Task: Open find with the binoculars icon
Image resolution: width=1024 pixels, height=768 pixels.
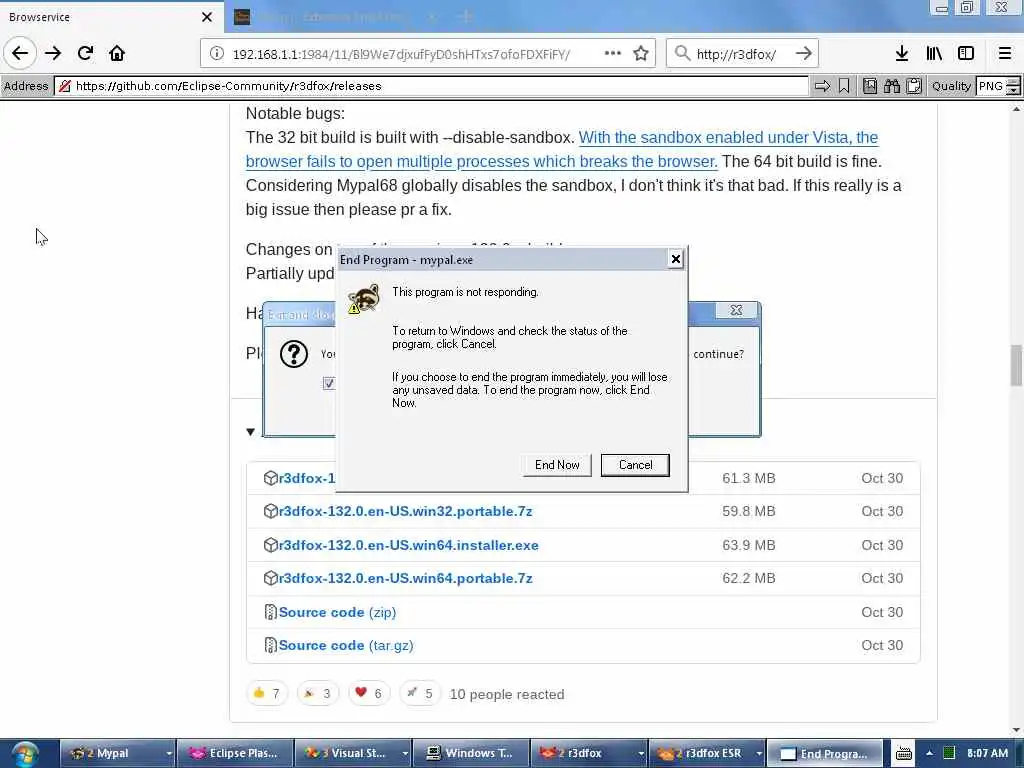Action: pyautogui.click(x=891, y=86)
